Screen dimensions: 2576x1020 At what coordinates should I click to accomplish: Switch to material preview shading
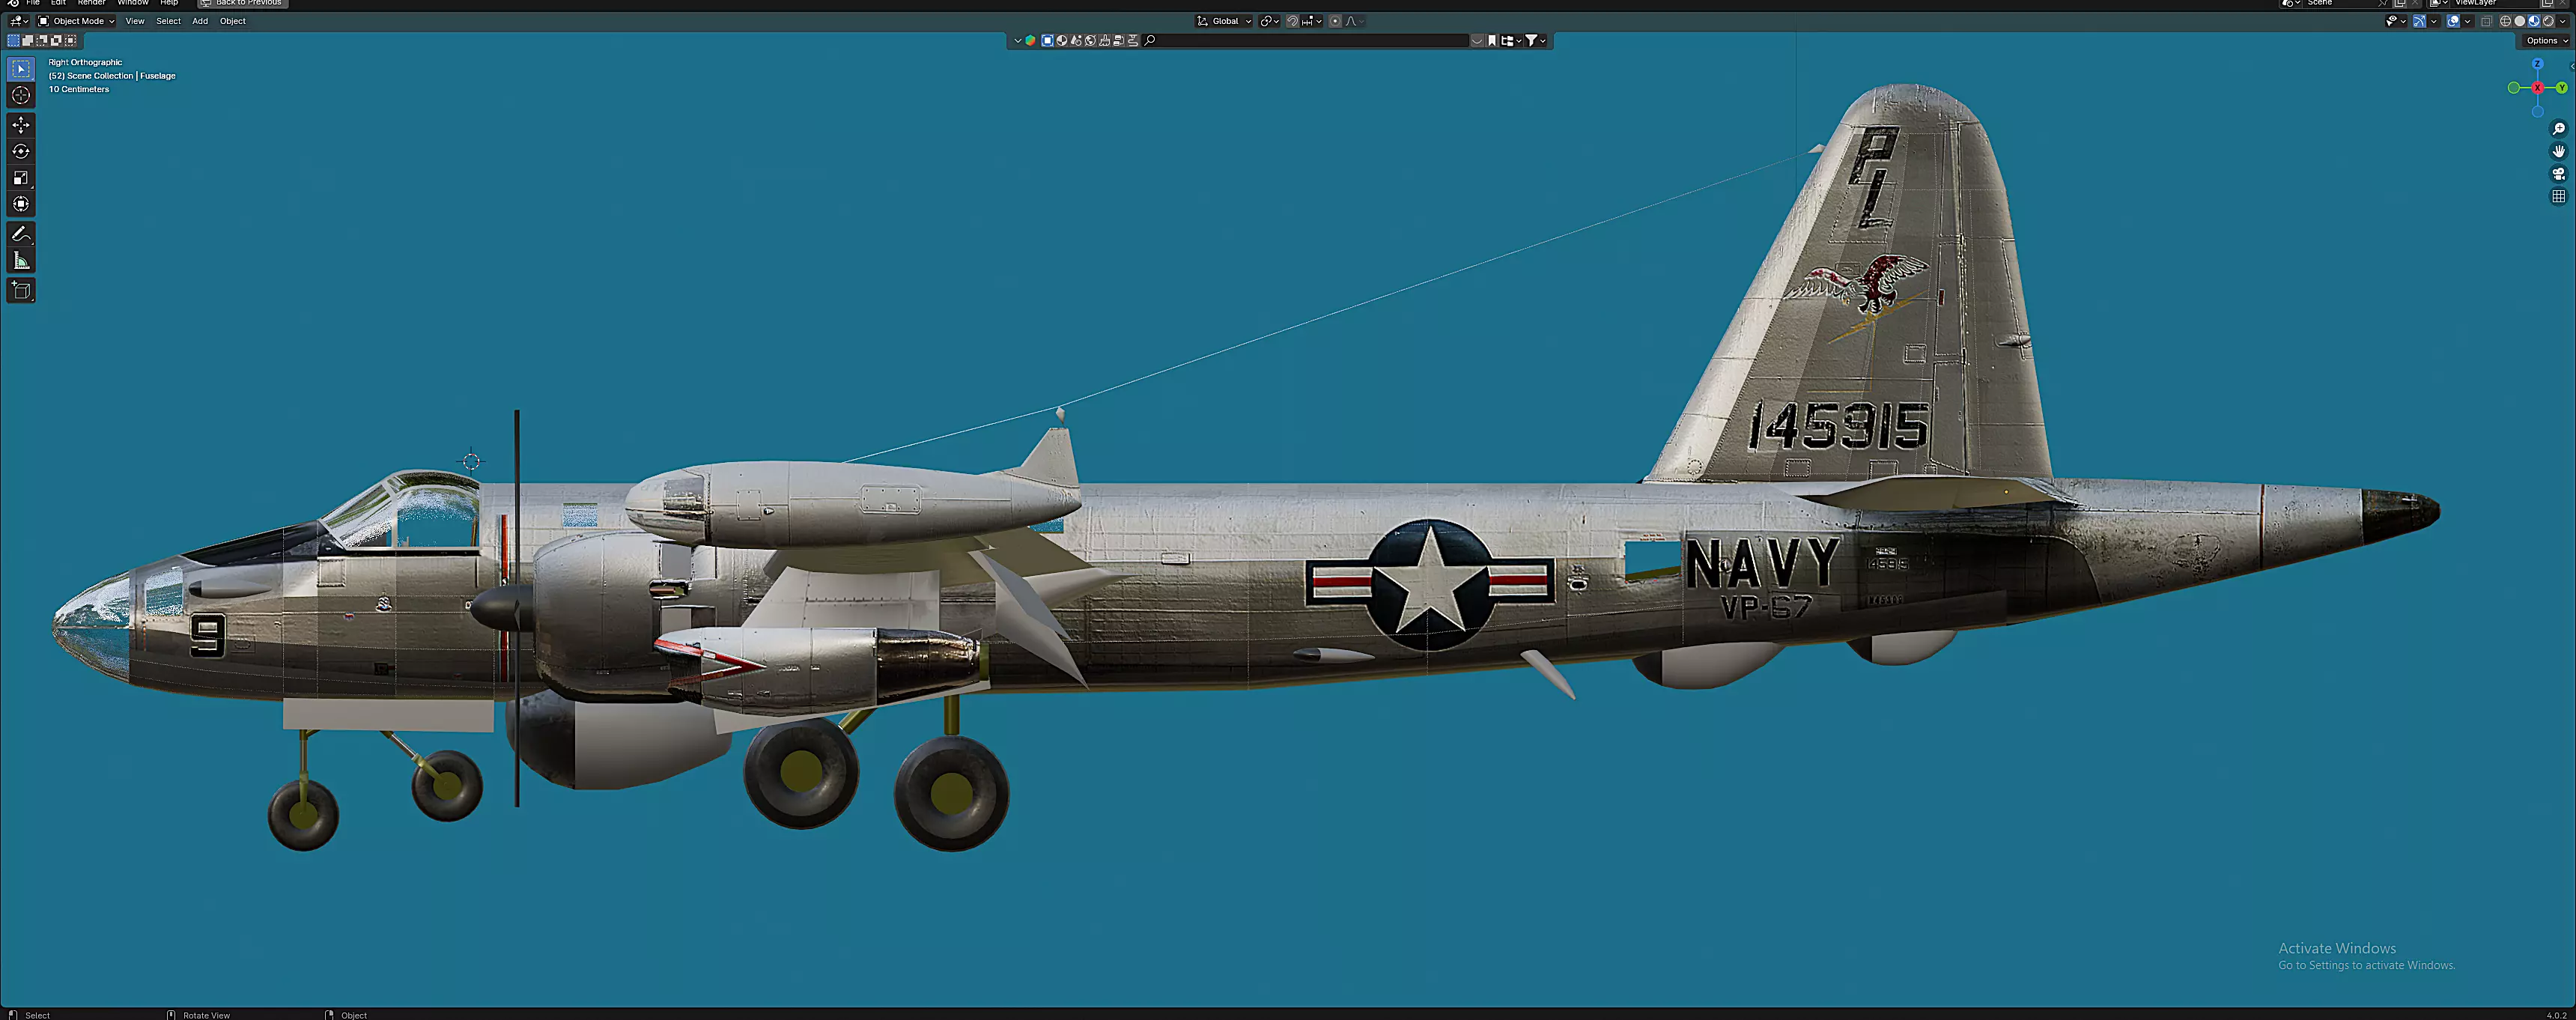point(2534,21)
